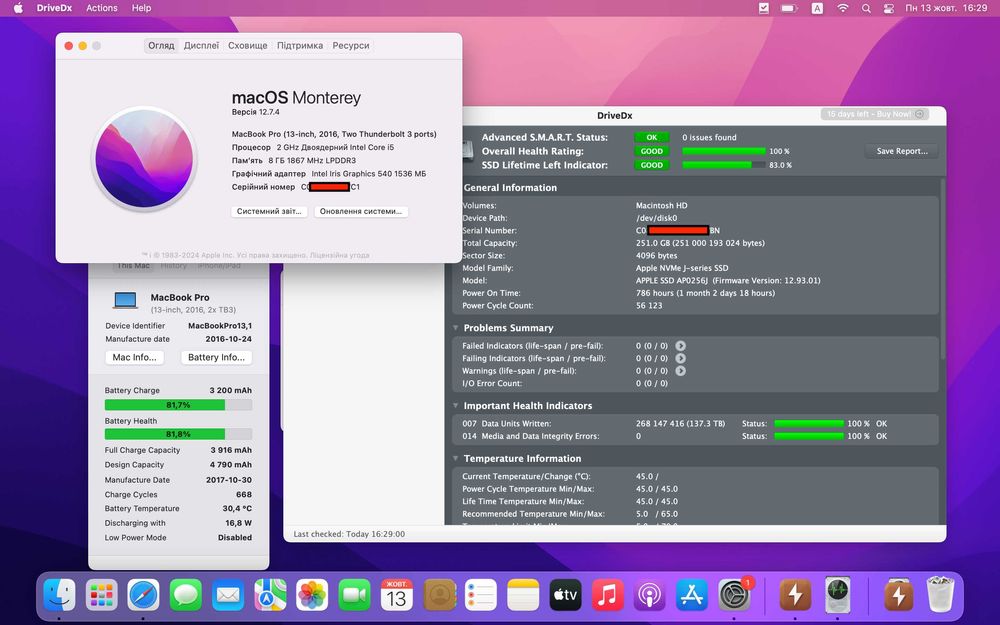Launch FaceTime from the dock
The height and width of the screenshot is (625, 1000).
pyautogui.click(x=354, y=596)
